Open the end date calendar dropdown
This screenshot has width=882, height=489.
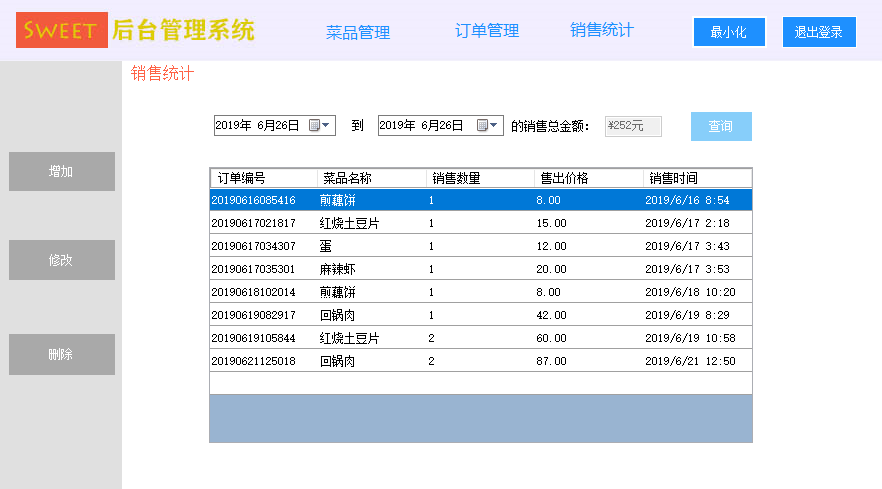487,125
